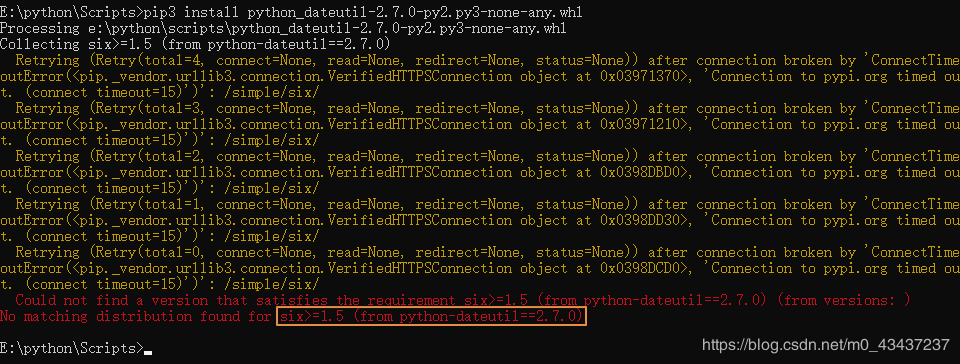Click the "Could not find a version" error line
This screenshot has height=364, width=960.
[463, 300]
